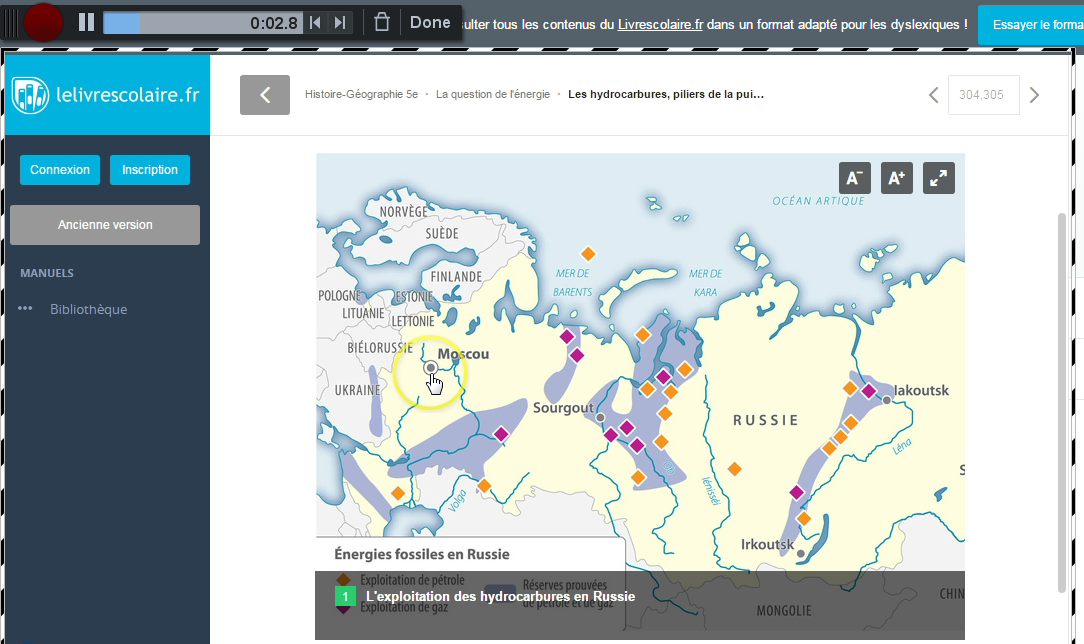
Task: Click the Moscou city marker
Action: [431, 367]
